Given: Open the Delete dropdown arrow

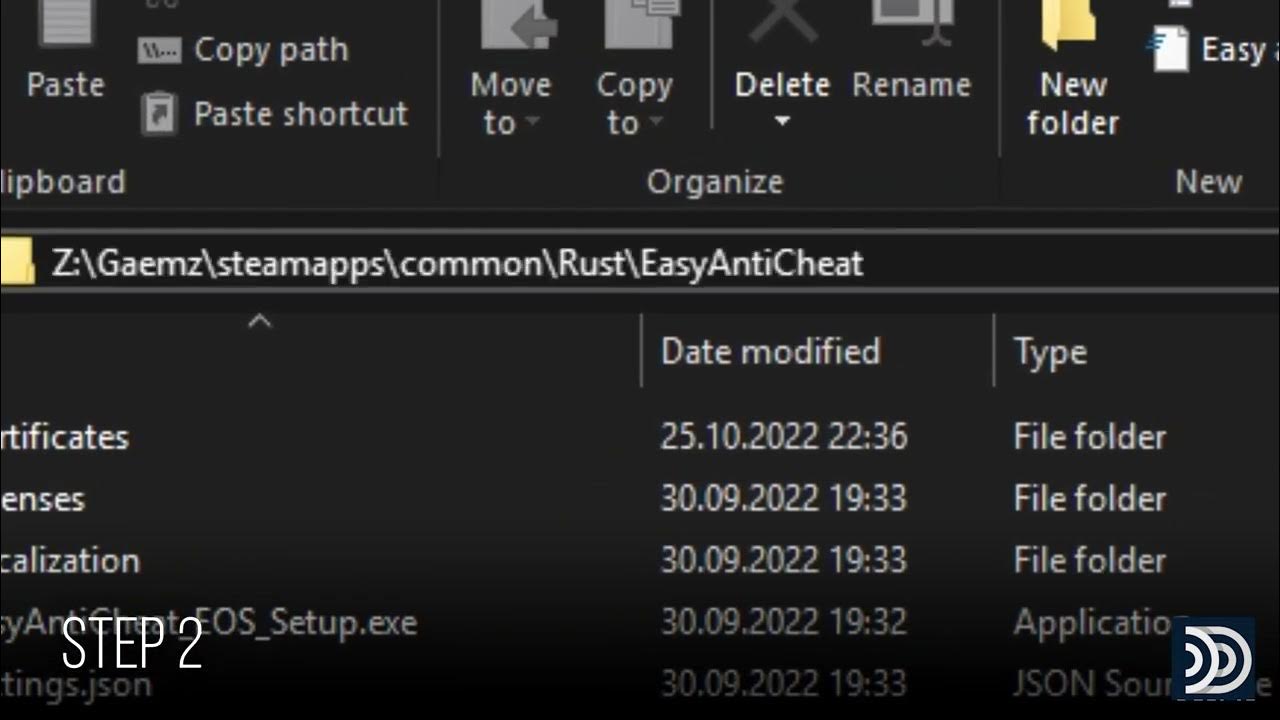Looking at the screenshot, I should [782, 122].
